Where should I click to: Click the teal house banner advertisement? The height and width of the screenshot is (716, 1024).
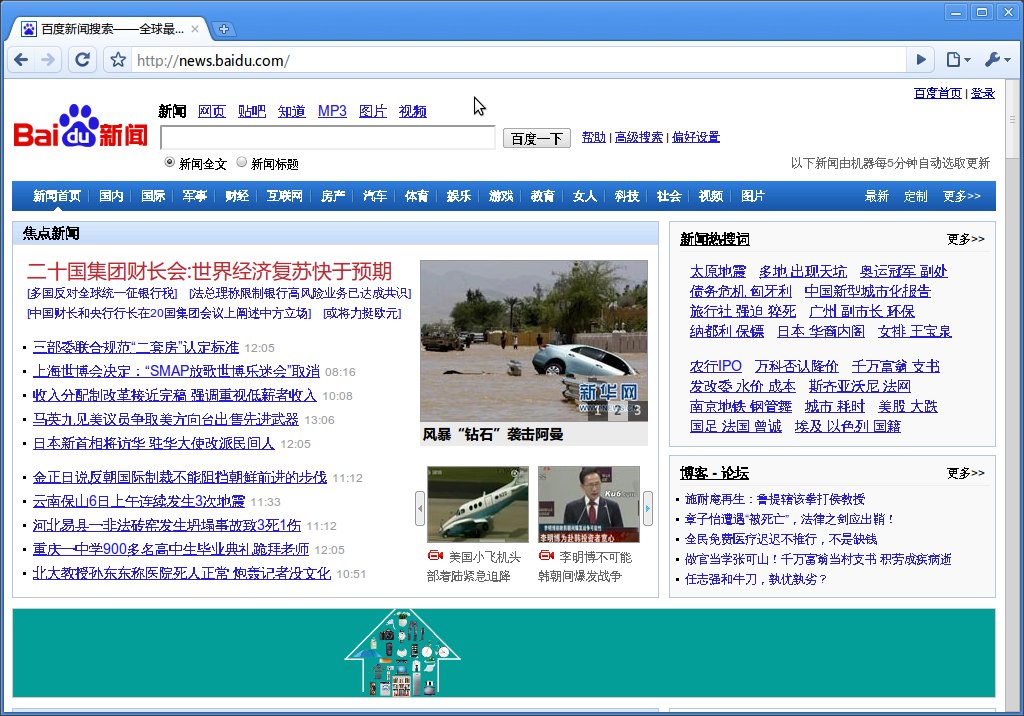click(x=504, y=653)
